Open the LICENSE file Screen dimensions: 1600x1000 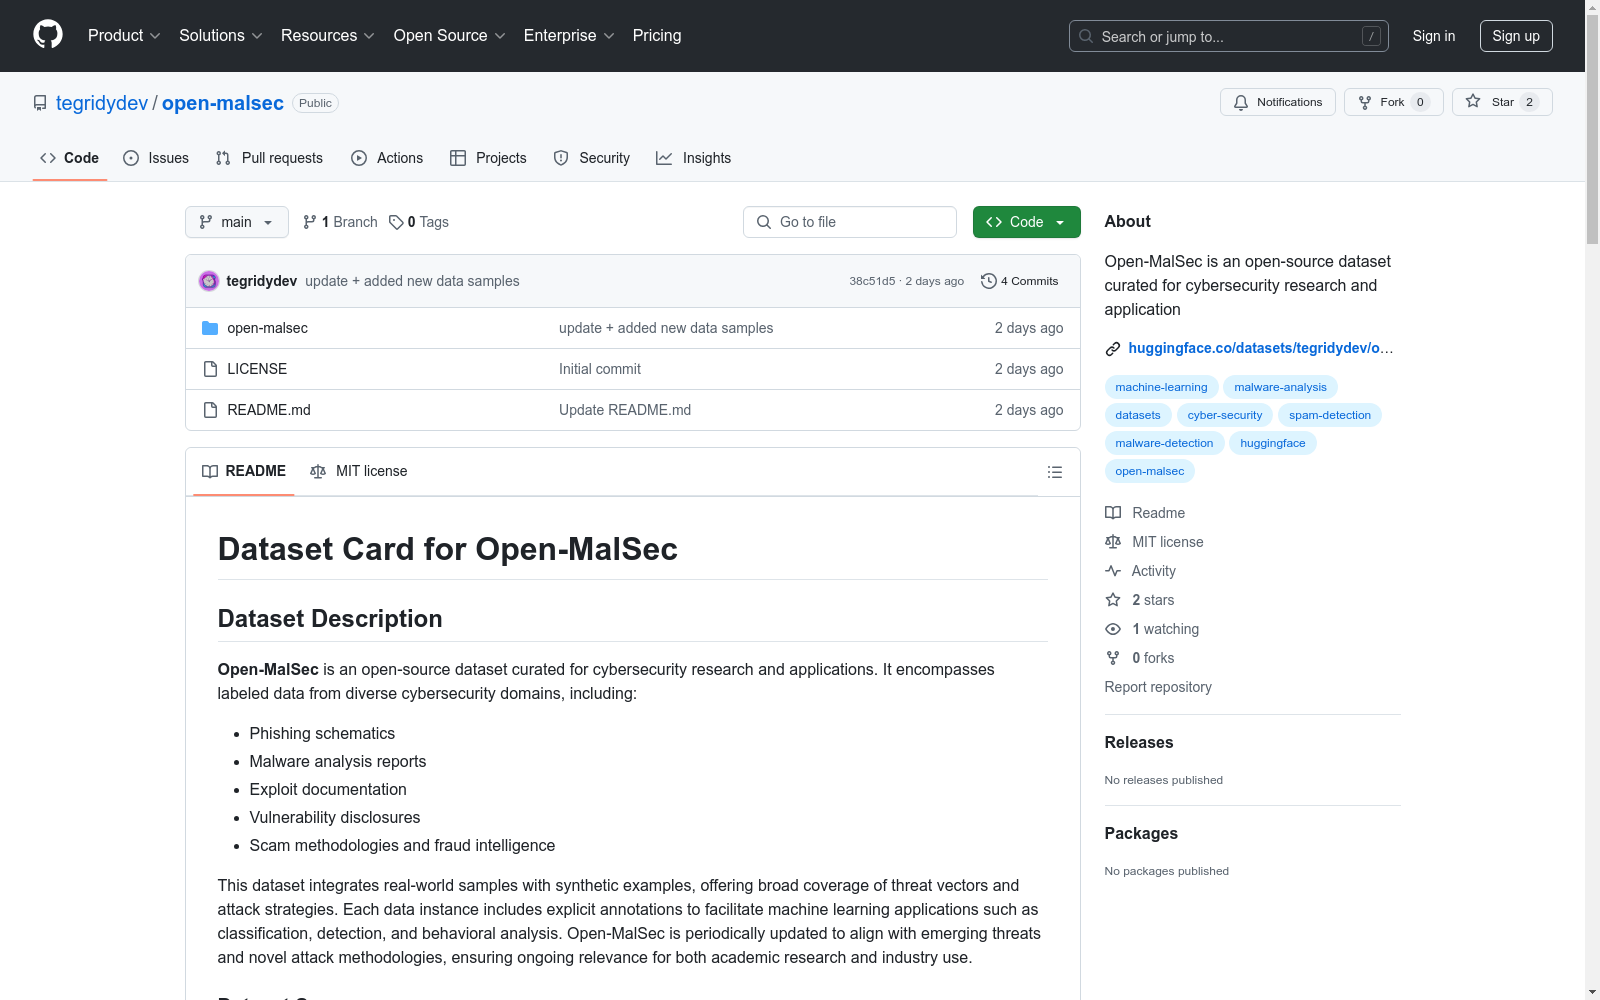257,369
